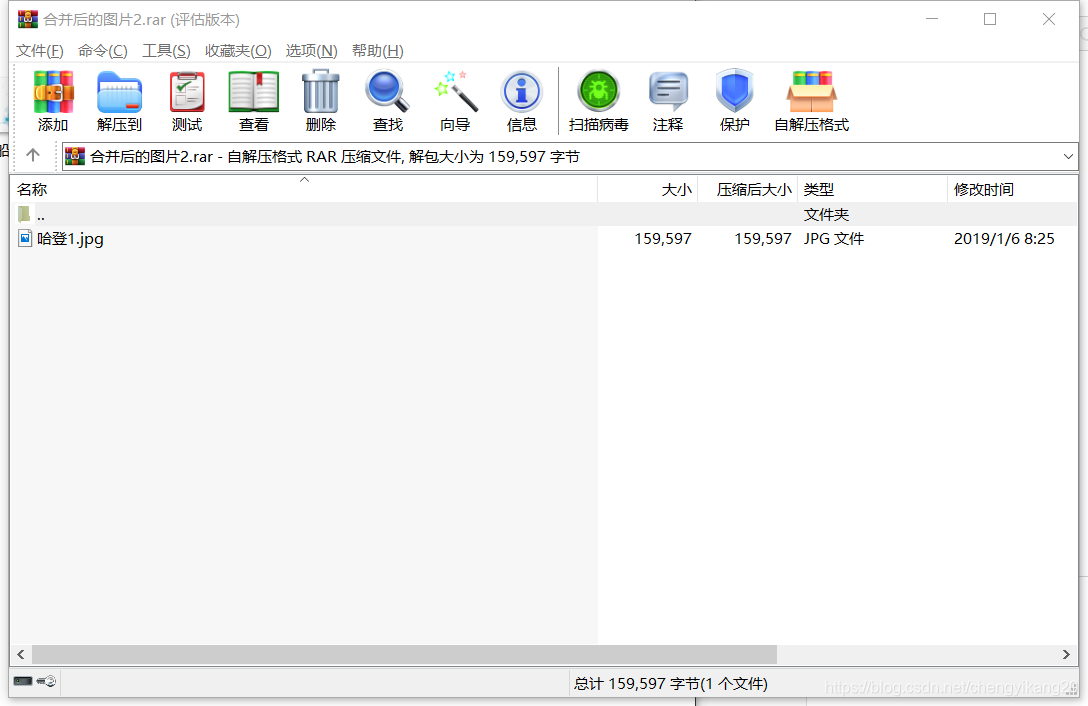Screen dimensions: 1088x706
Task: Sort by Size (大小) column header
Action: click(647, 189)
